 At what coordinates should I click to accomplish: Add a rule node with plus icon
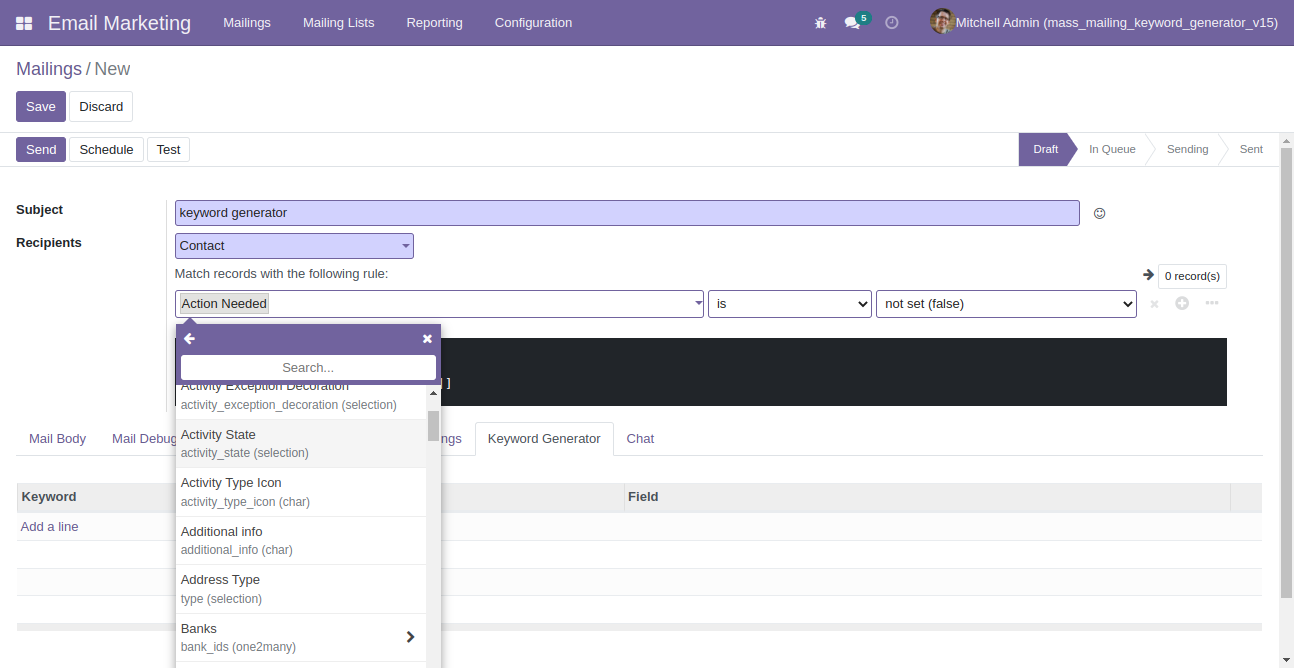[1182, 303]
